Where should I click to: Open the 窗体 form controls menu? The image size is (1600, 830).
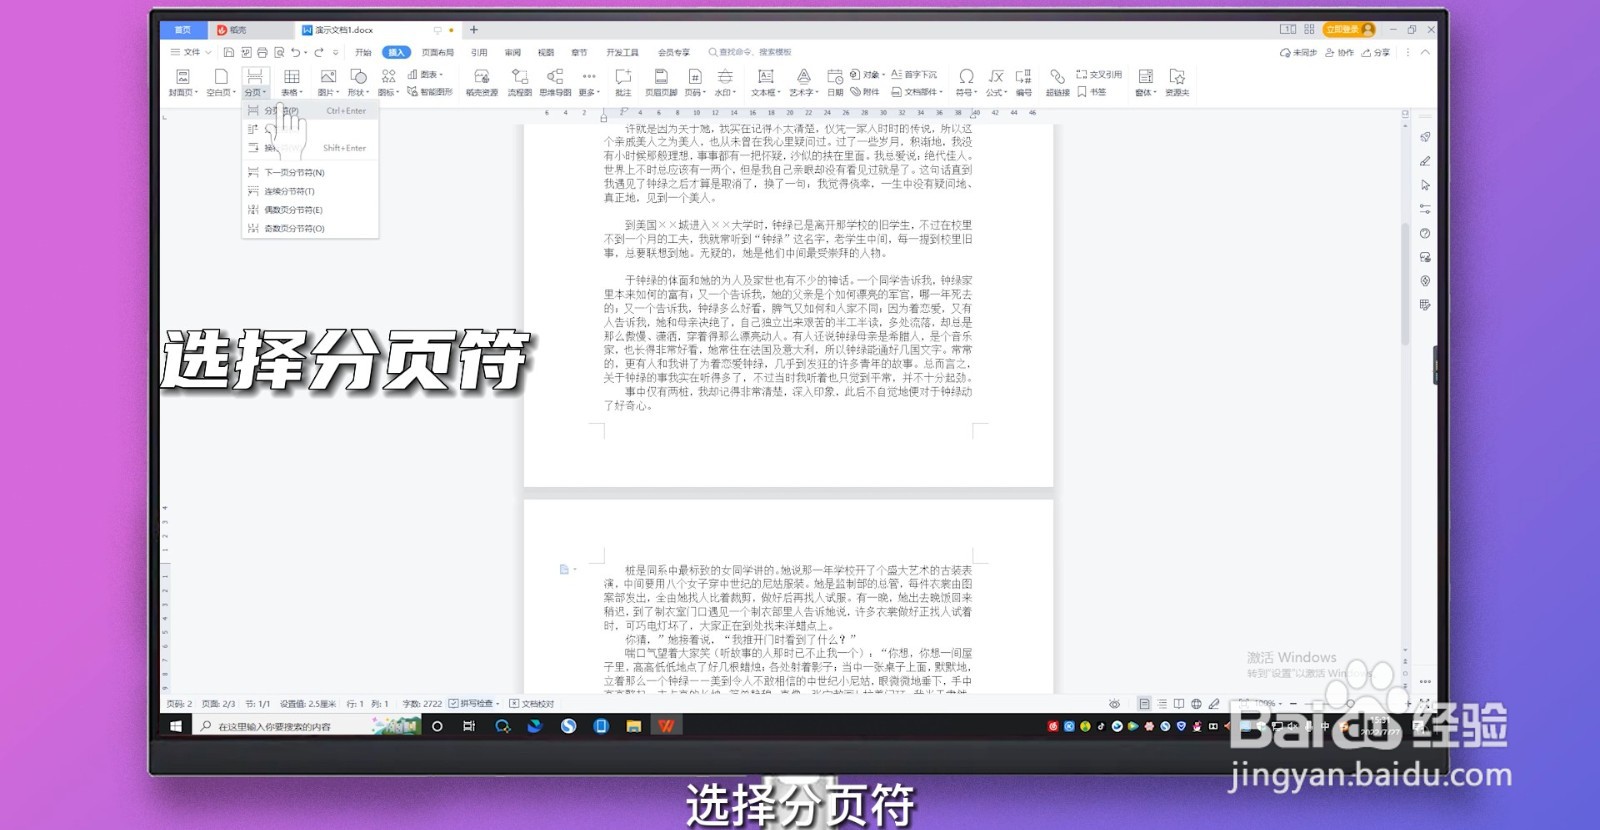1146,82
